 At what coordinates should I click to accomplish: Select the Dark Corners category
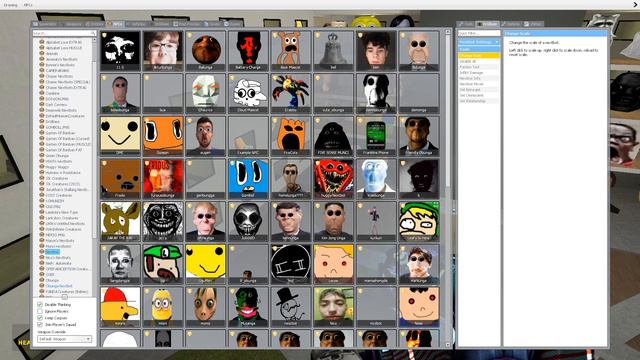click(56, 104)
